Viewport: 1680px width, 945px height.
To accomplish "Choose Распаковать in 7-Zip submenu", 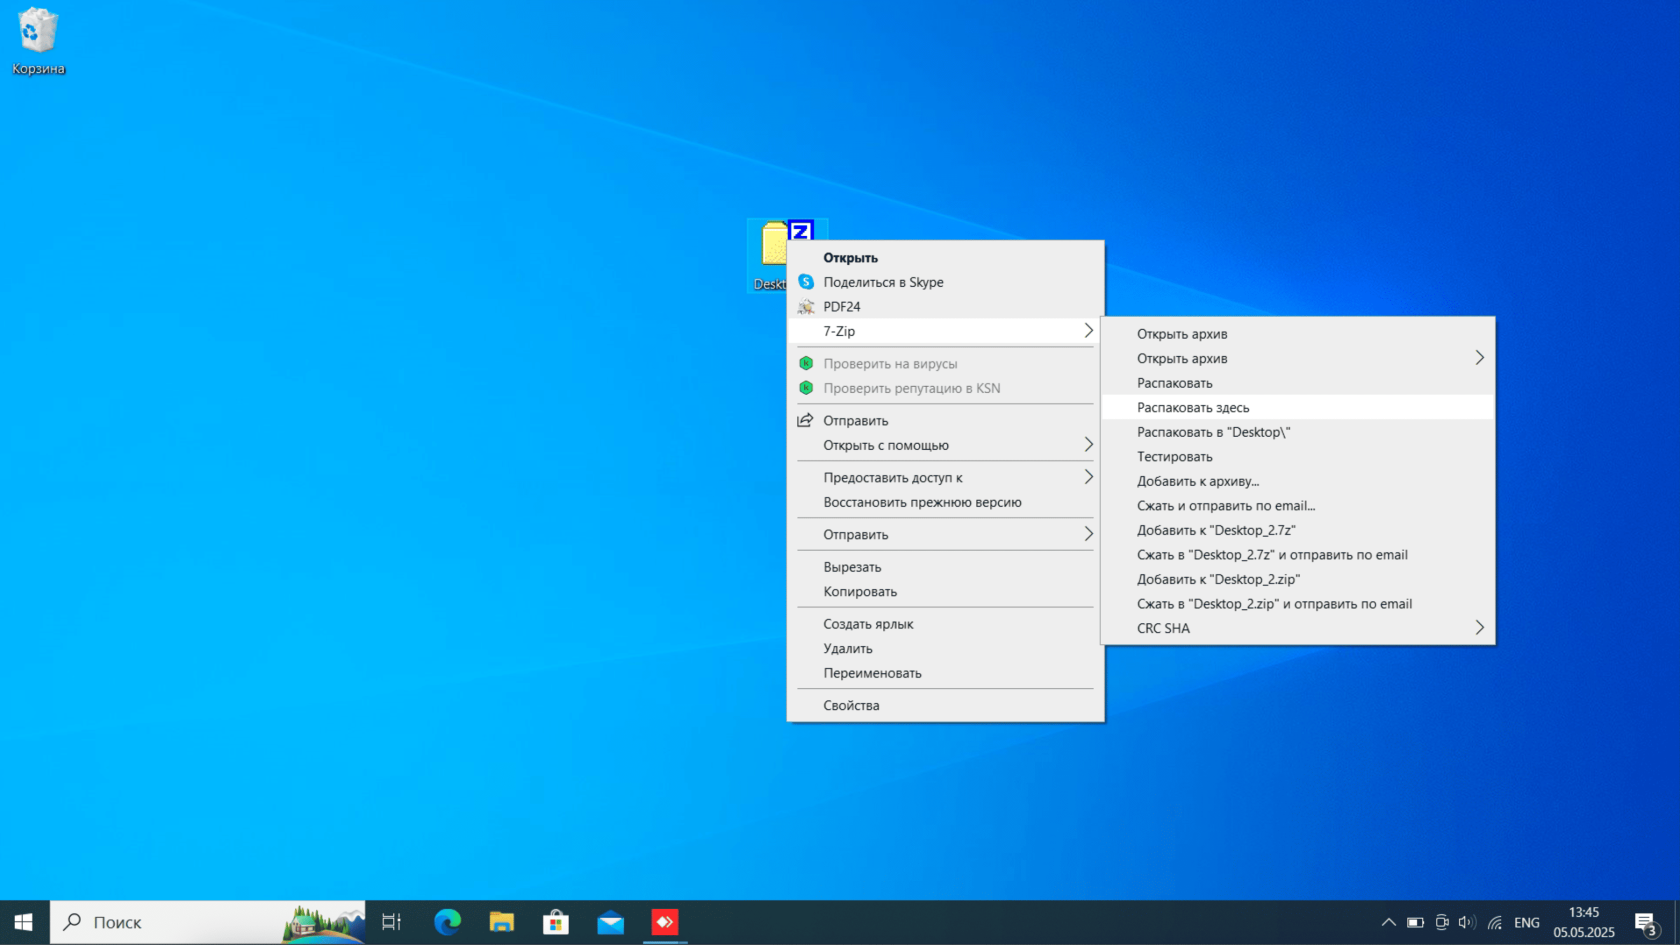I will point(1297,383).
